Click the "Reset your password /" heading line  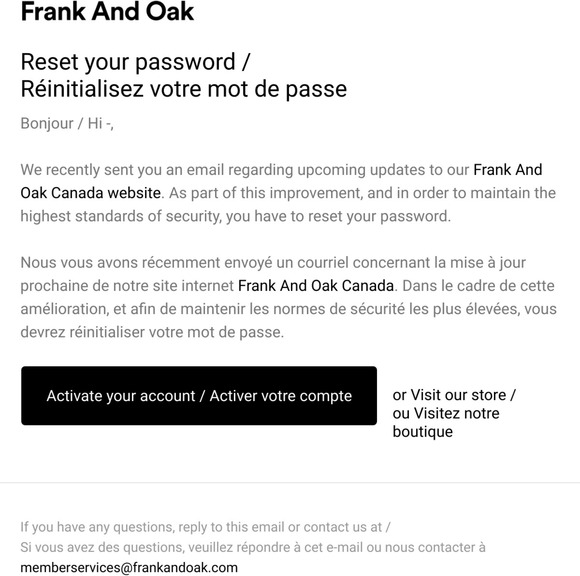(135, 62)
